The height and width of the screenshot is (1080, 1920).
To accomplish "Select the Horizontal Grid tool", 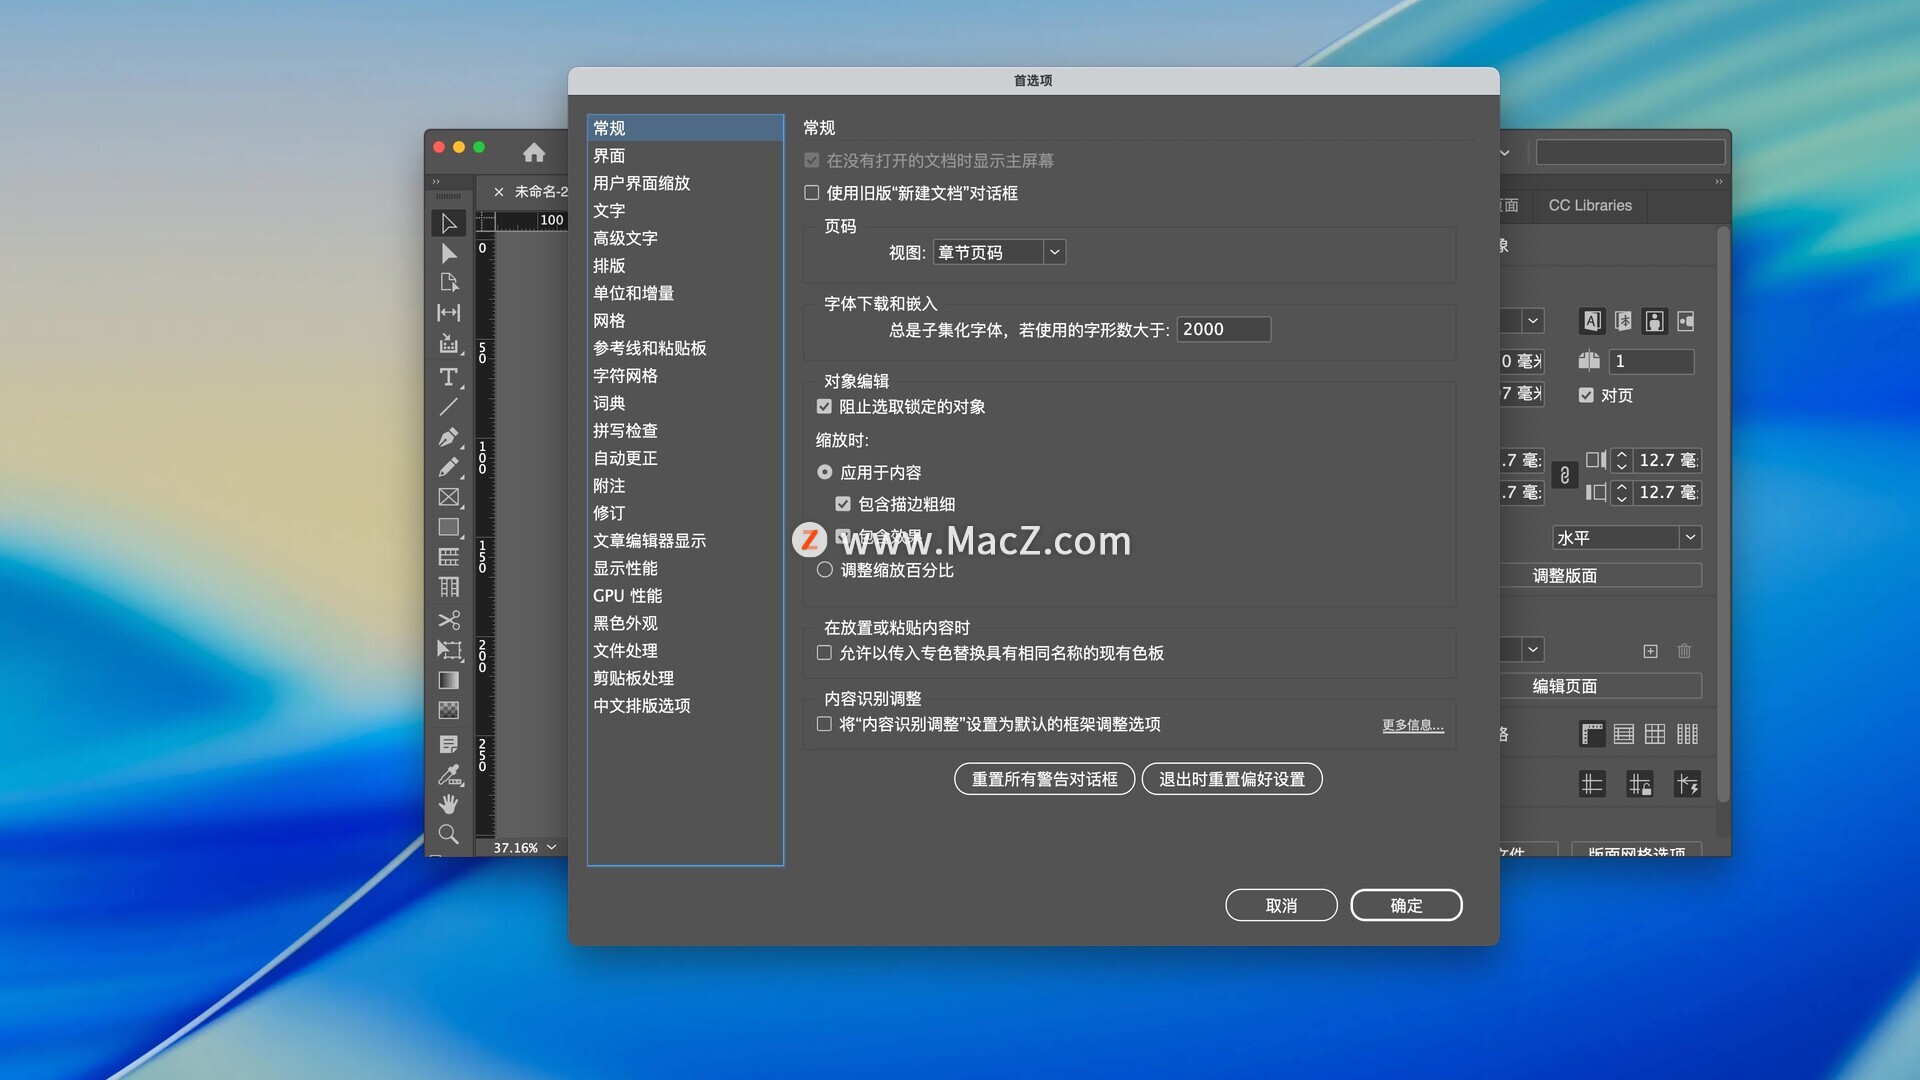I will pyautogui.click(x=449, y=557).
